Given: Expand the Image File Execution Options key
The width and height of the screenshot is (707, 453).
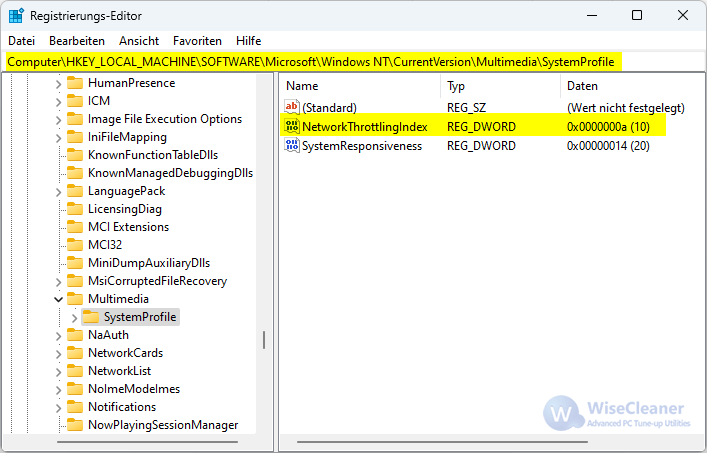Looking at the screenshot, I should click(58, 120).
